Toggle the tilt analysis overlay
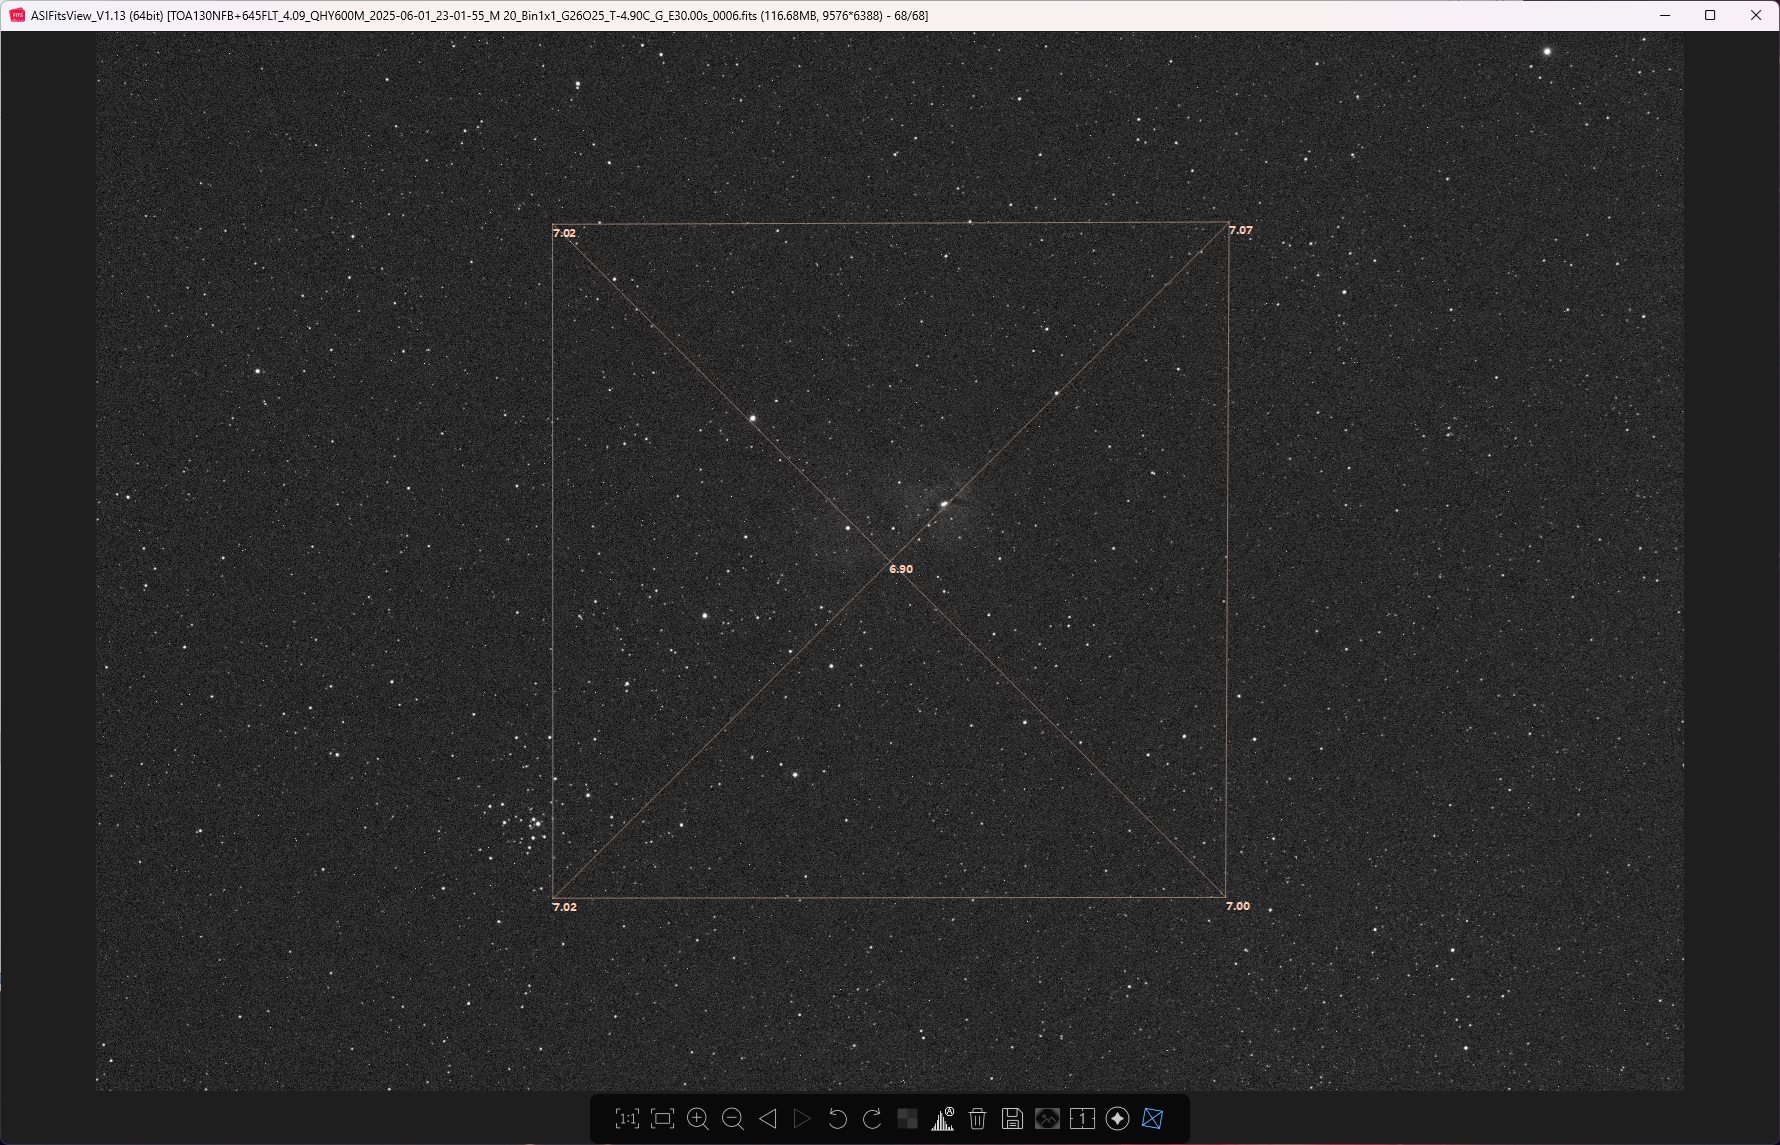Screen dimensions: 1780x1145 point(1152,1119)
